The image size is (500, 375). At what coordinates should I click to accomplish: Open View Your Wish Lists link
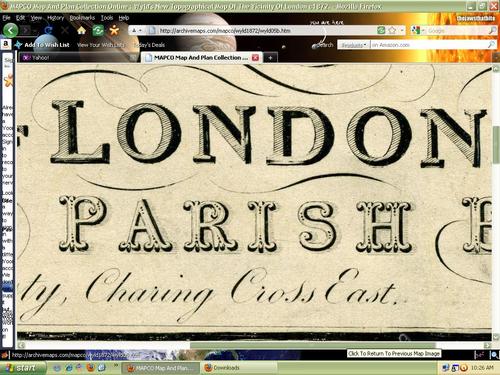click(101, 45)
